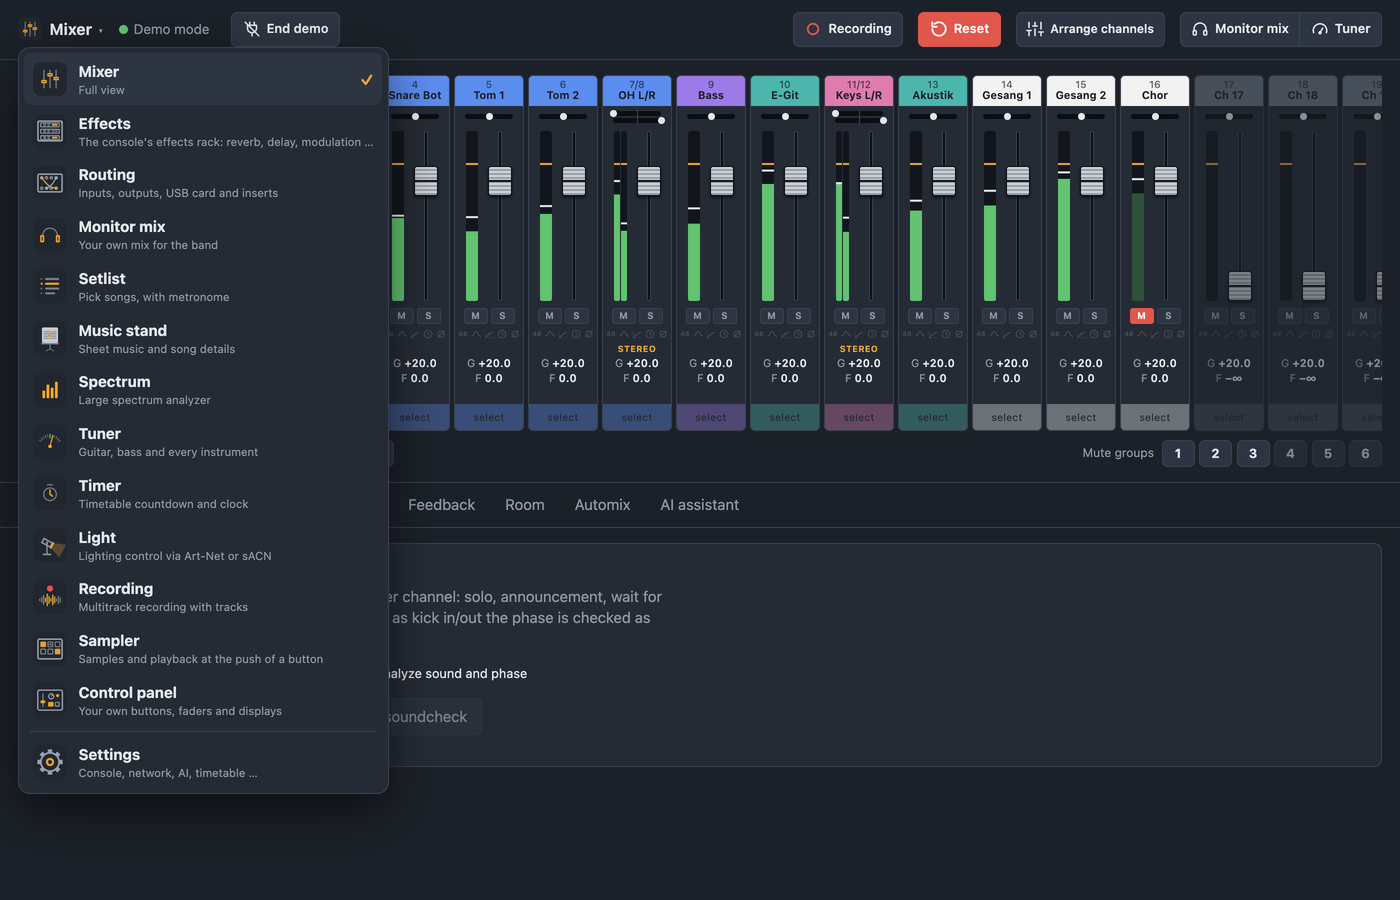Click the Music stand icon
This screenshot has height=900, width=1400.
click(x=50, y=339)
